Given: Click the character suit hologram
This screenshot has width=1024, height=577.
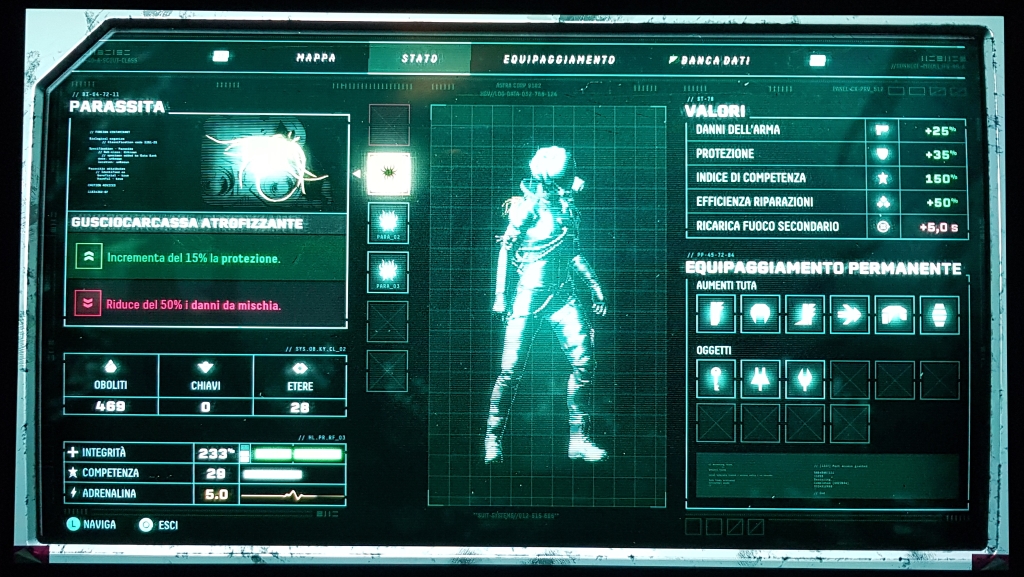Looking at the screenshot, I should [x=547, y=305].
